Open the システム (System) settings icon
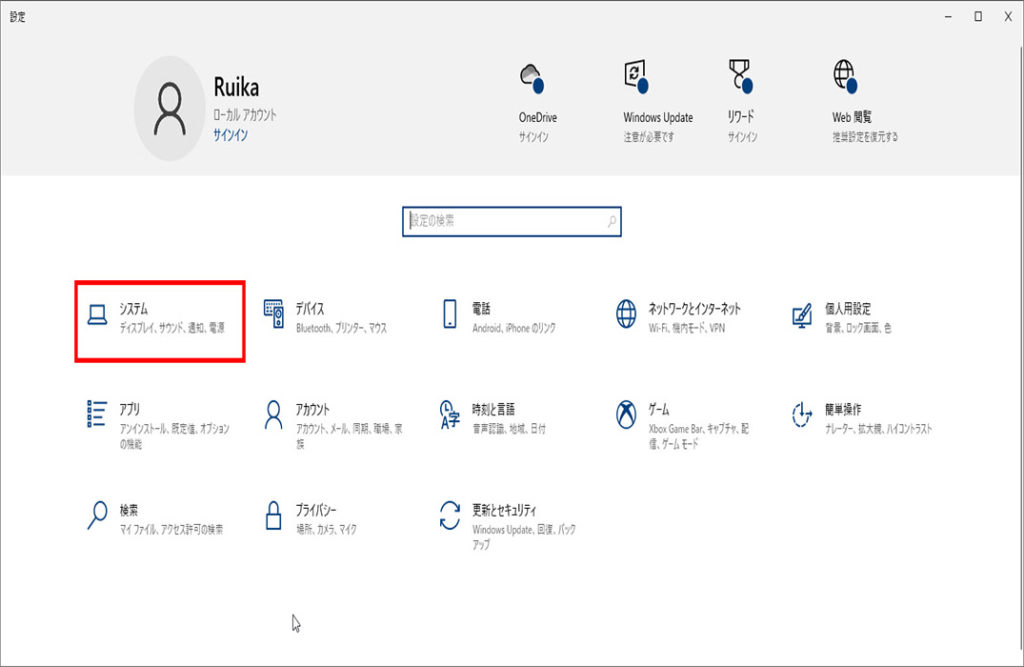The width and height of the screenshot is (1024, 667). tap(98, 316)
